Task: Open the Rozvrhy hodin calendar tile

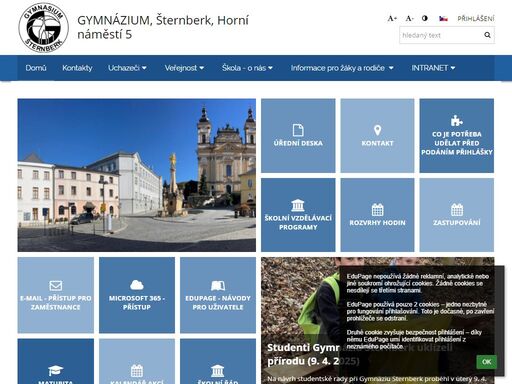Action: [377, 215]
